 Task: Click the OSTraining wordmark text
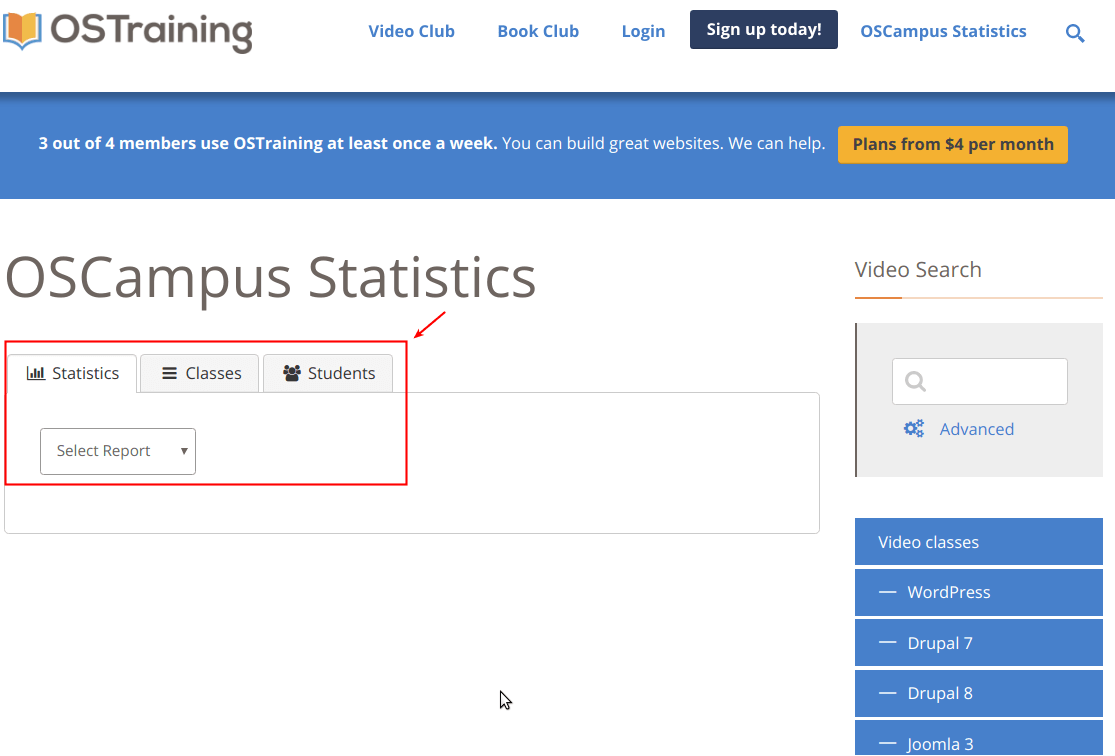pos(151,32)
